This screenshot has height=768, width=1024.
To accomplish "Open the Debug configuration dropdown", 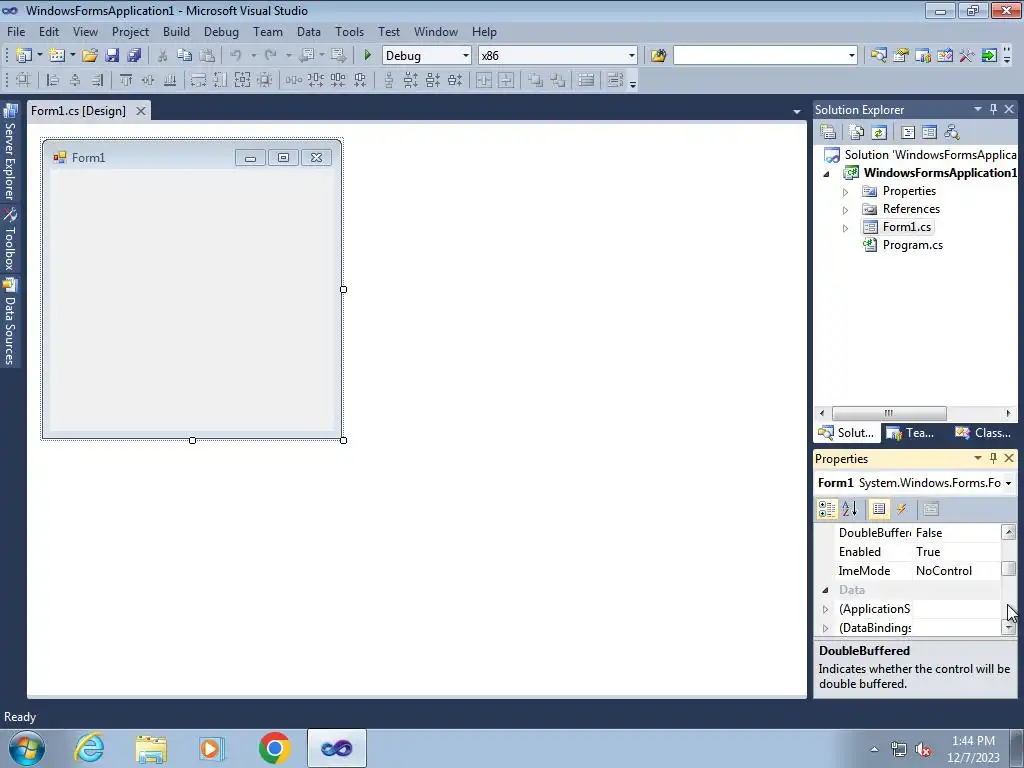I will 466,56.
